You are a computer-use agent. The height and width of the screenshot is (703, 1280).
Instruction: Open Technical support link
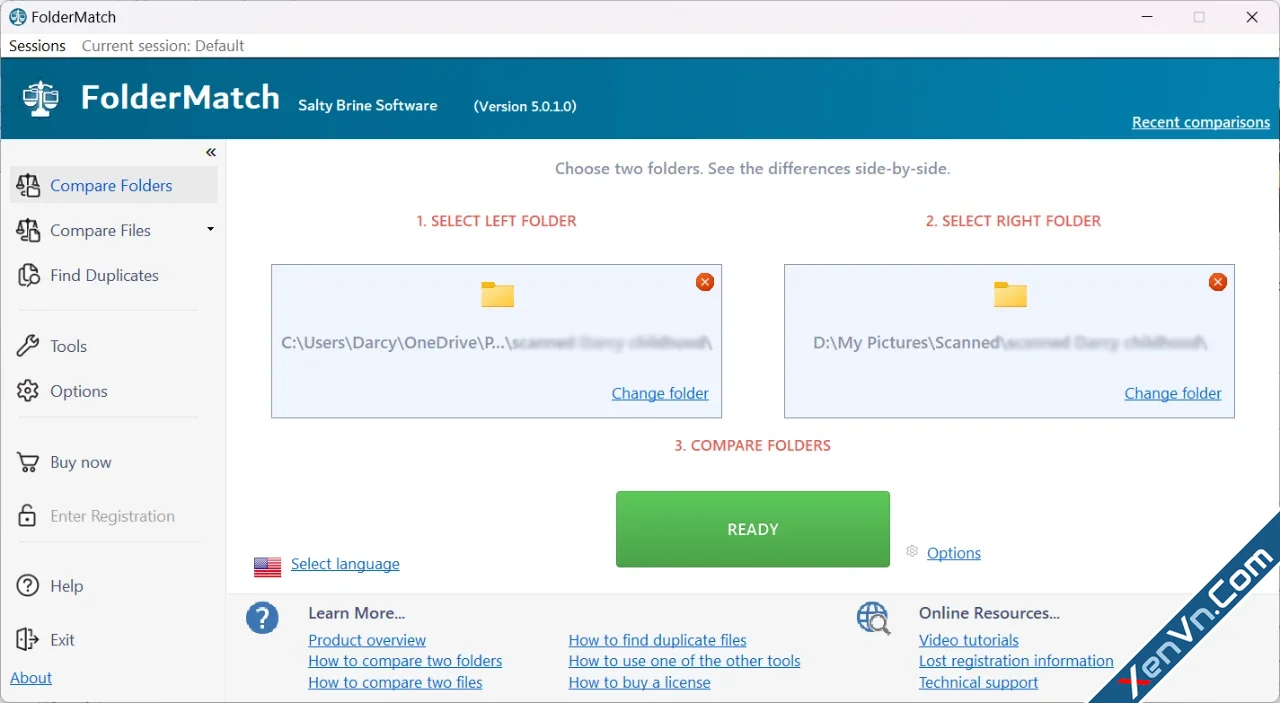point(978,682)
